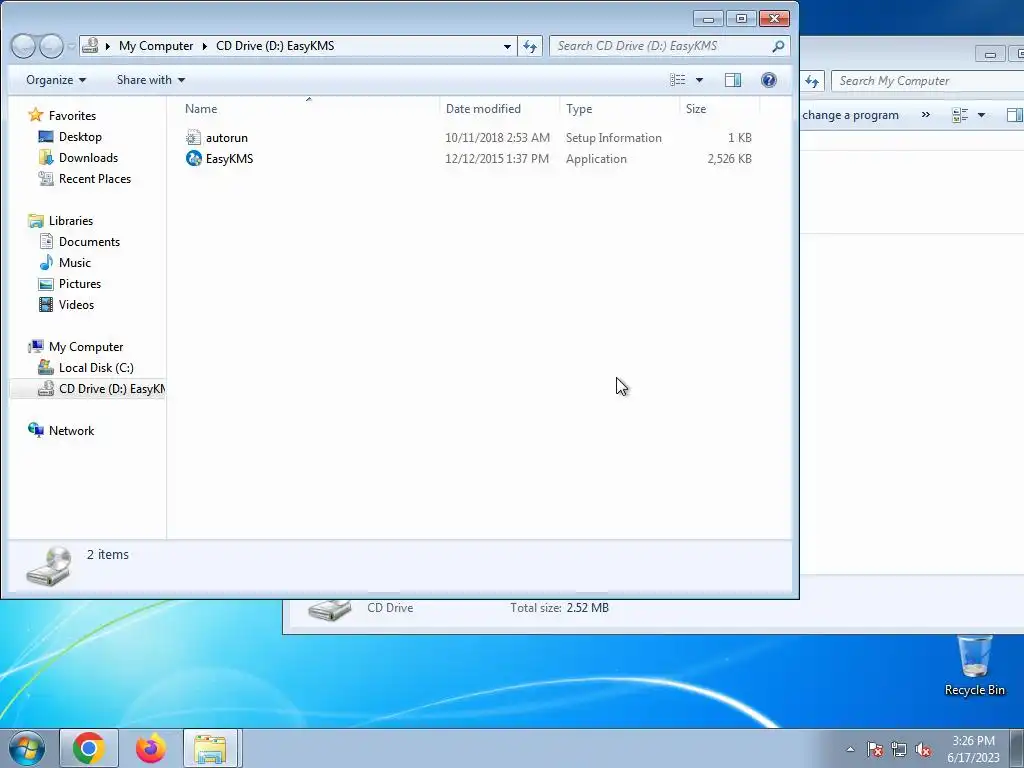Open Explorer help via question mark
This screenshot has width=1024, height=768.
(769, 80)
